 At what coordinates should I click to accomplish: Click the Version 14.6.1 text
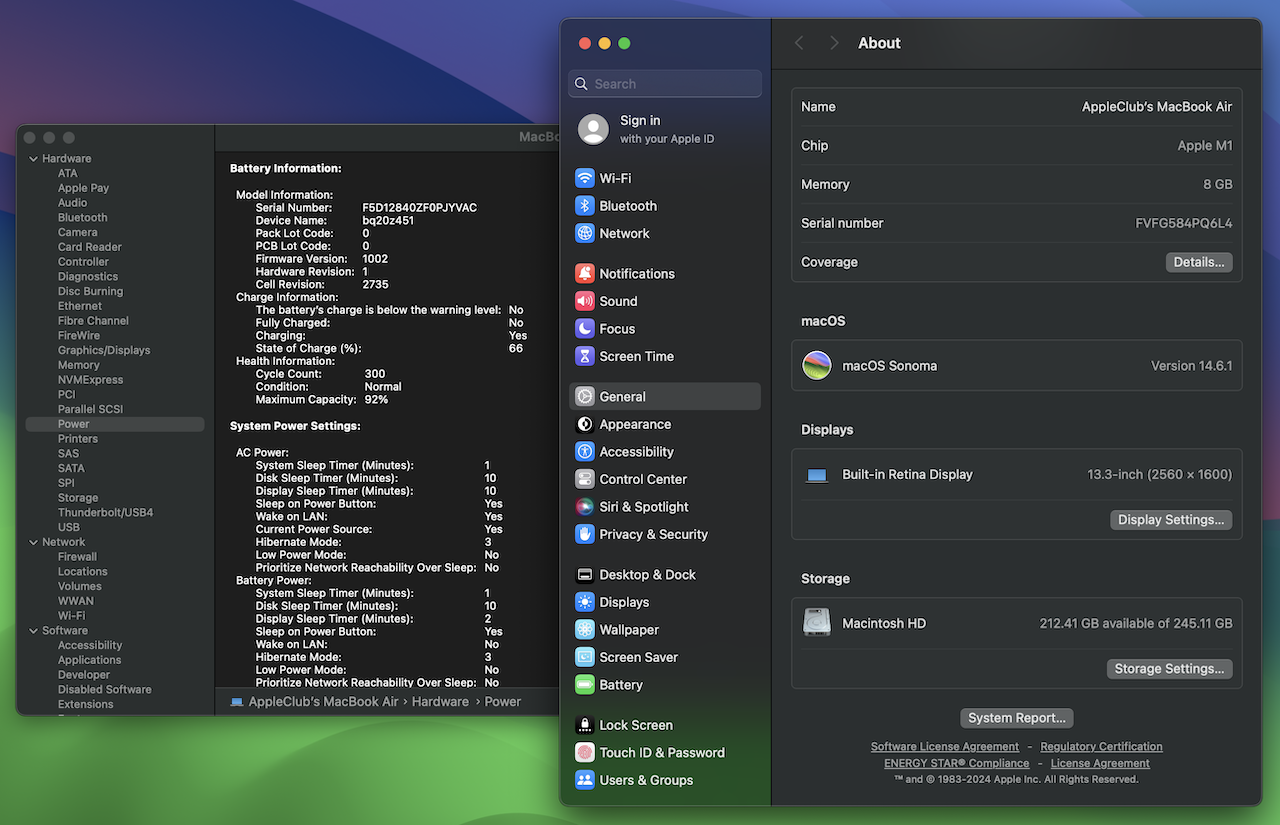pyautogui.click(x=1192, y=366)
